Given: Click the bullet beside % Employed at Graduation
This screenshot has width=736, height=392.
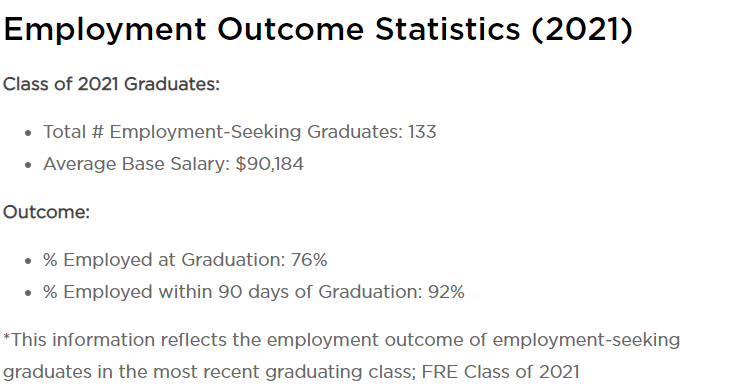Looking at the screenshot, I should pos(28,261).
